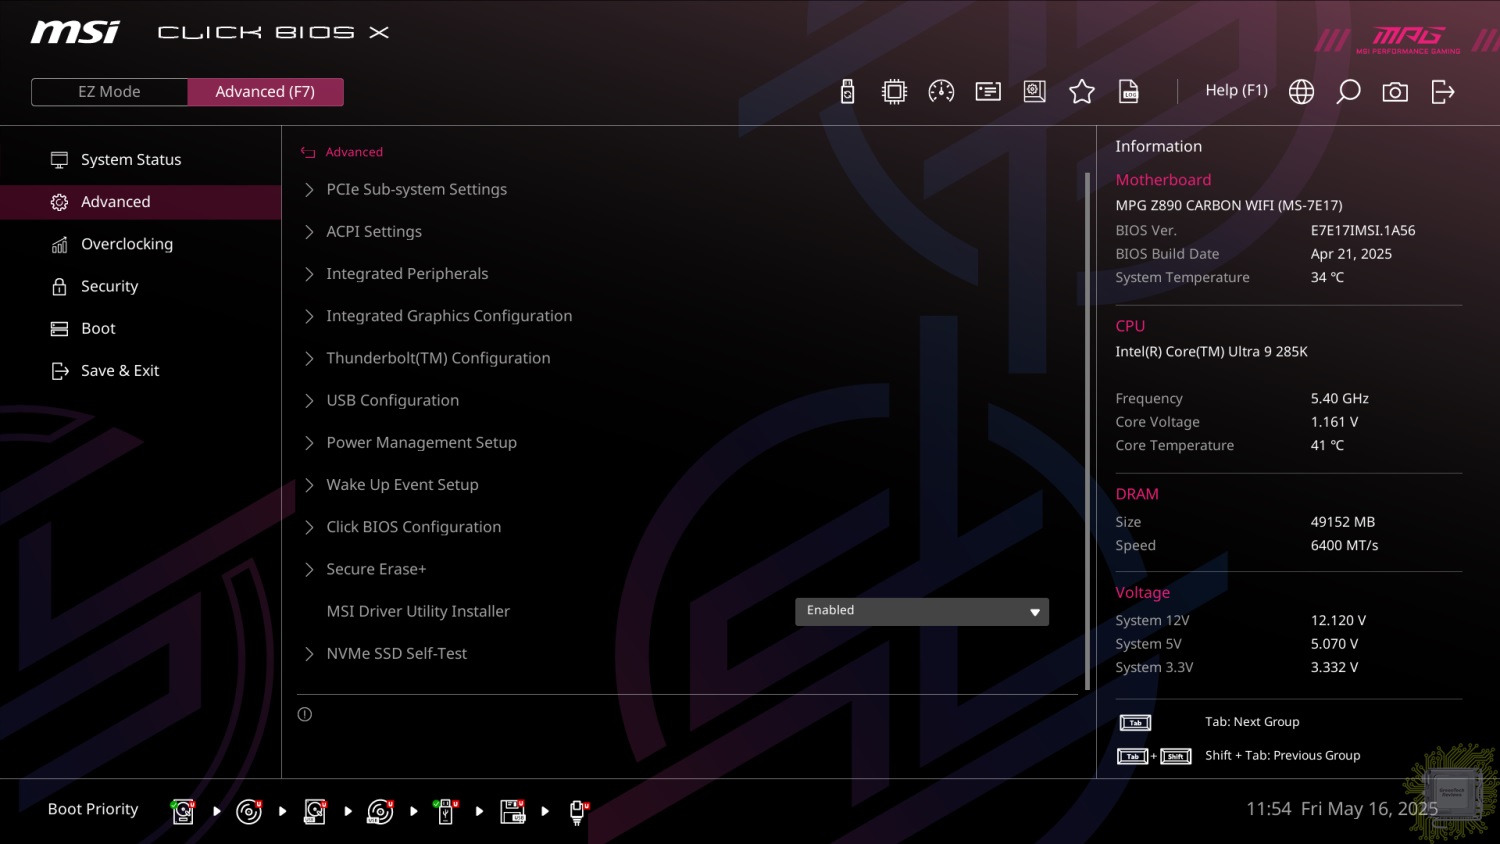This screenshot has width=1500, height=844.
Task: Click System 5V value 5.070 V
Action: point(1334,644)
